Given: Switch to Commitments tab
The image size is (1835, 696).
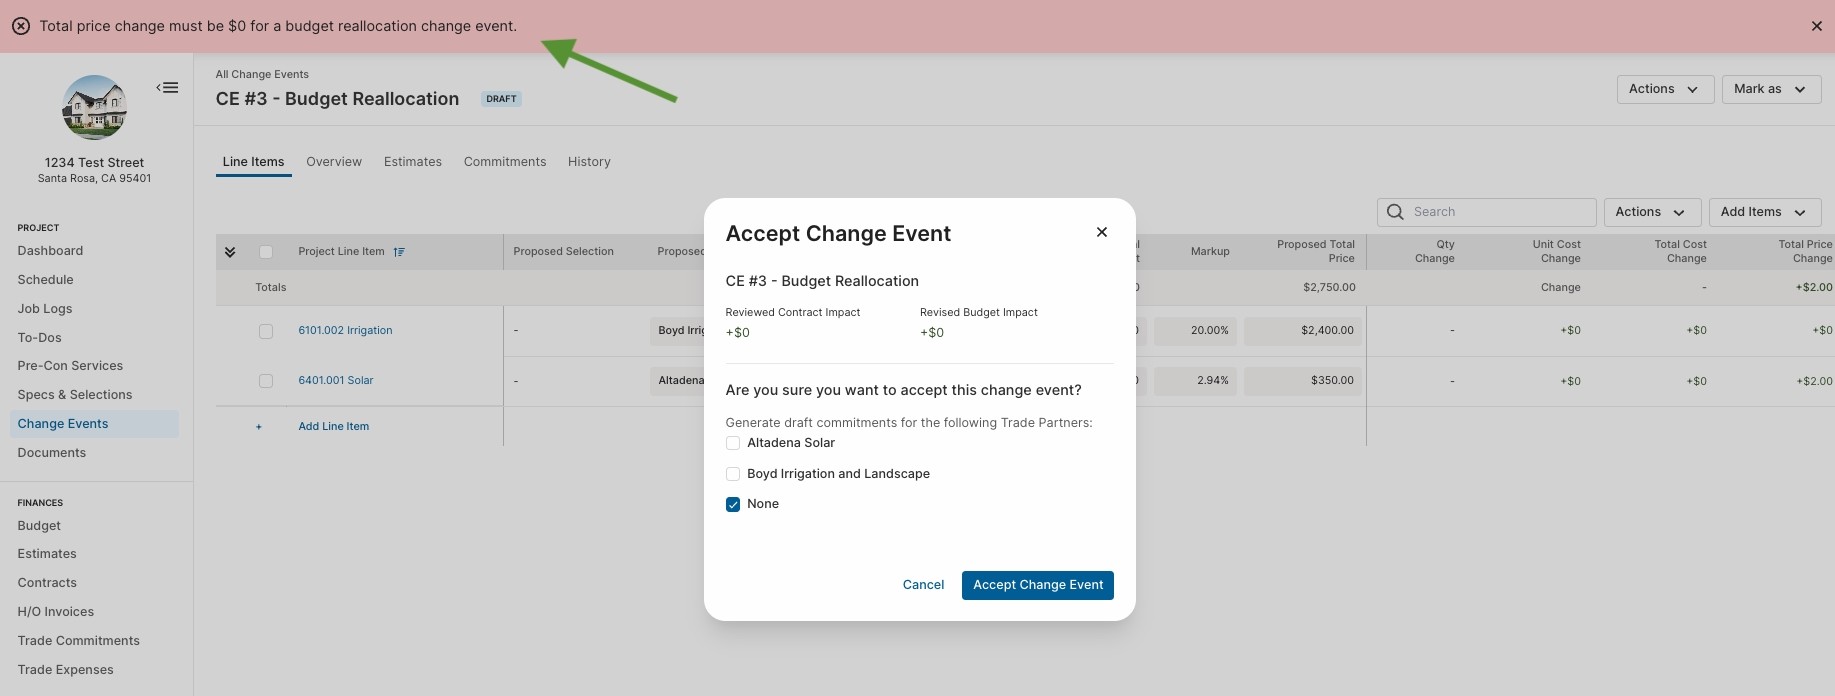Looking at the screenshot, I should pos(505,162).
